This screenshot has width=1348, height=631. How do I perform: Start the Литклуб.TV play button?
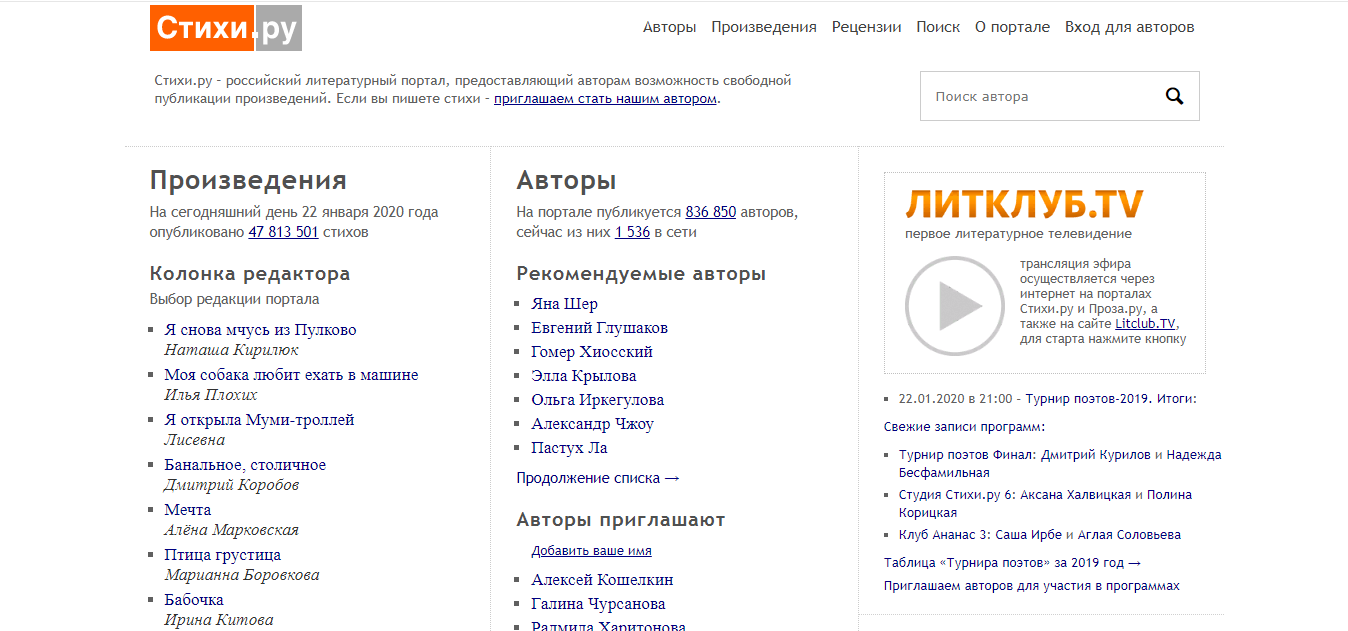click(955, 306)
